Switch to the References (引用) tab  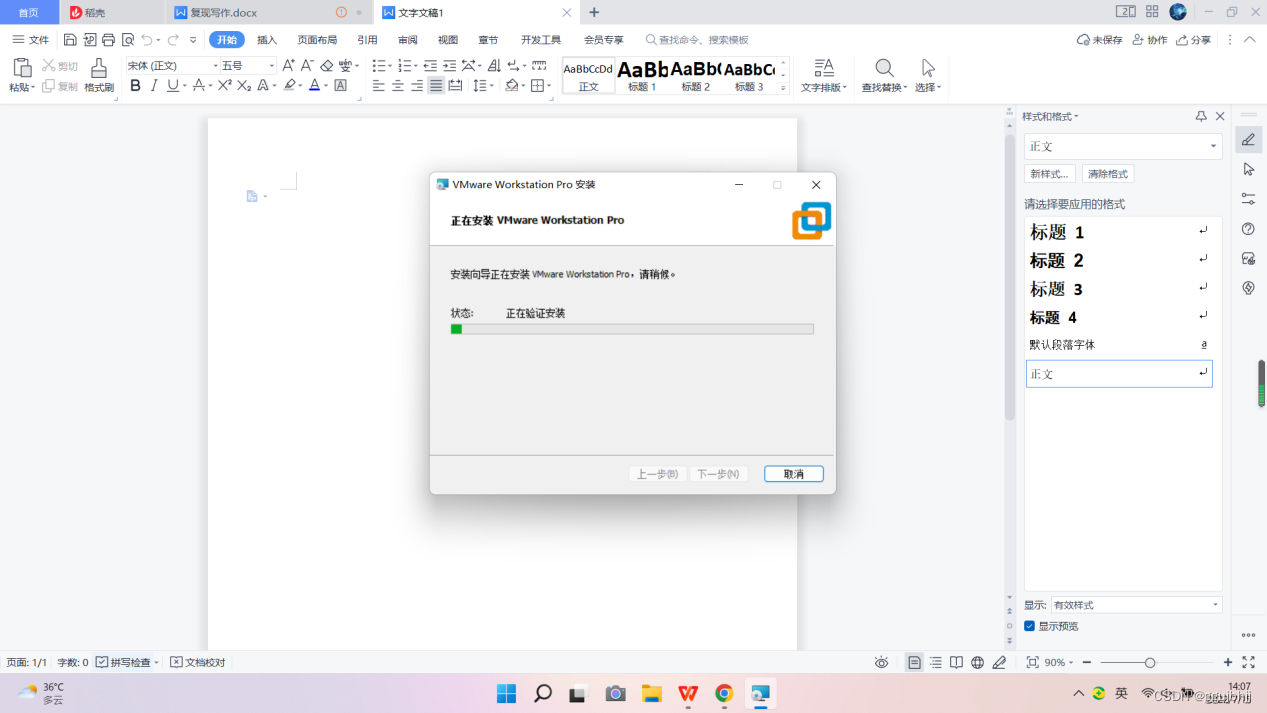367,40
